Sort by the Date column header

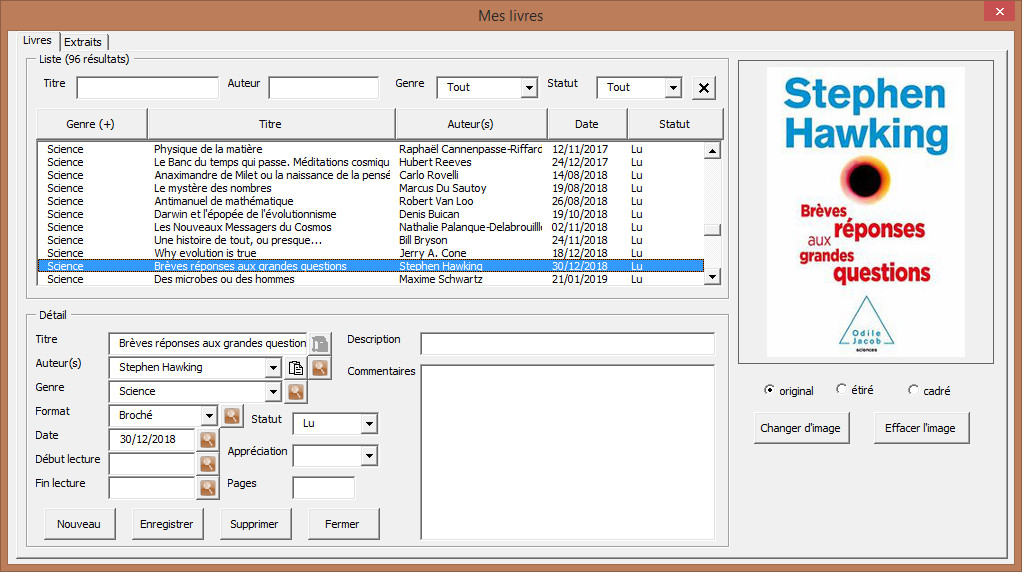click(x=587, y=124)
